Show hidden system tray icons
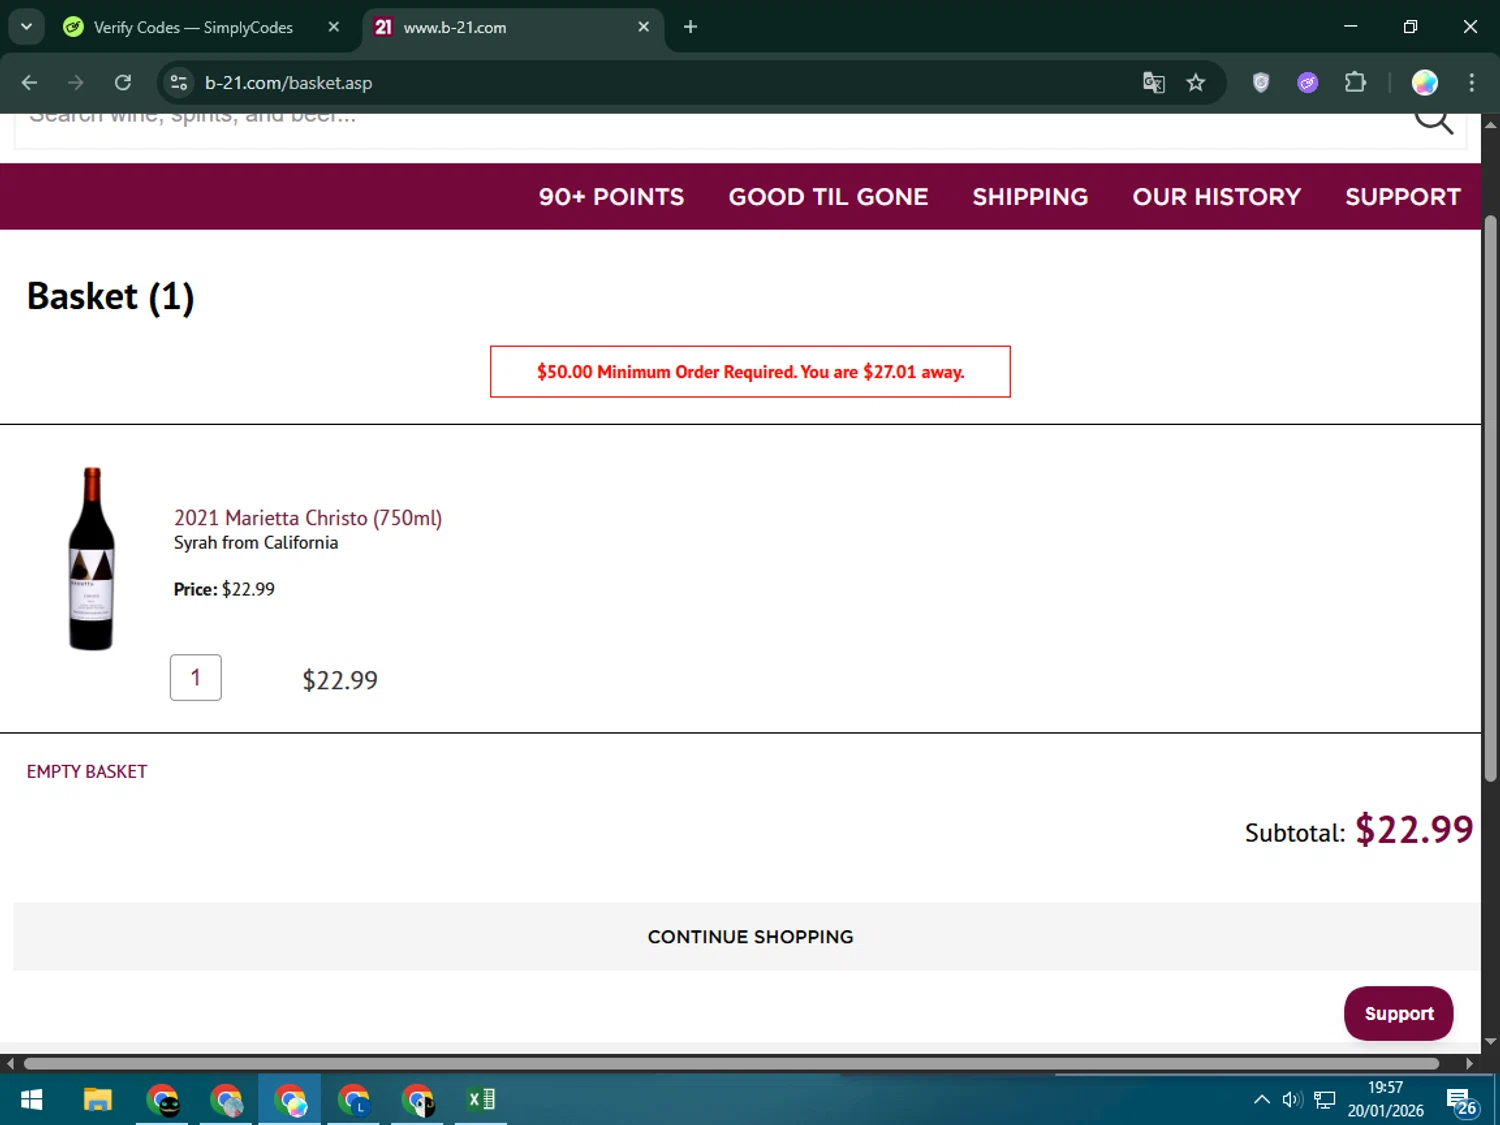The image size is (1500, 1125). pyautogui.click(x=1262, y=1100)
